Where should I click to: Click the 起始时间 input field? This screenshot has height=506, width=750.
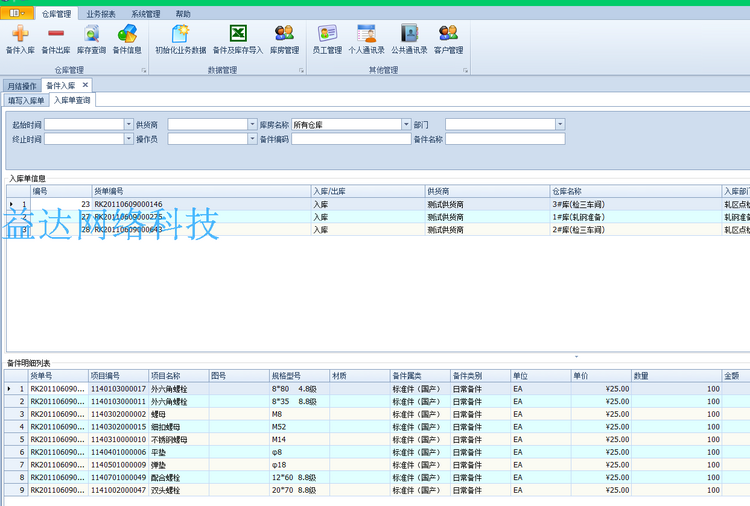(x=85, y=124)
